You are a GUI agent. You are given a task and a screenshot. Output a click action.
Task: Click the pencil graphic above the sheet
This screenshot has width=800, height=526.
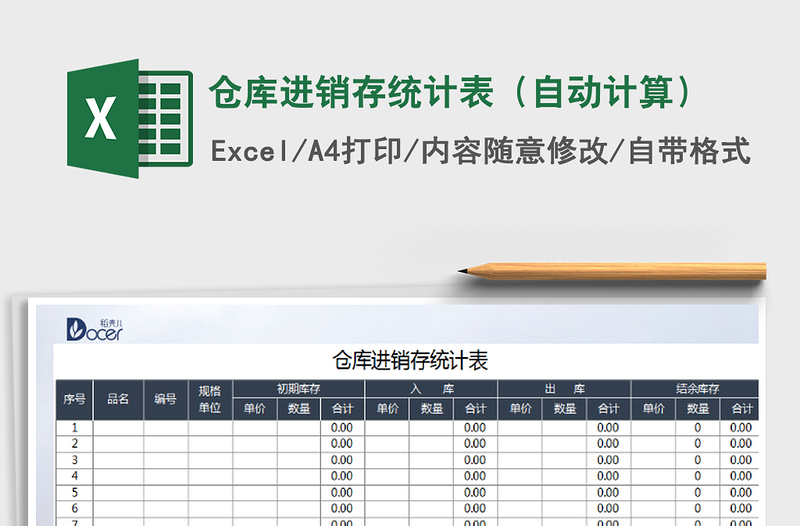tap(612, 270)
